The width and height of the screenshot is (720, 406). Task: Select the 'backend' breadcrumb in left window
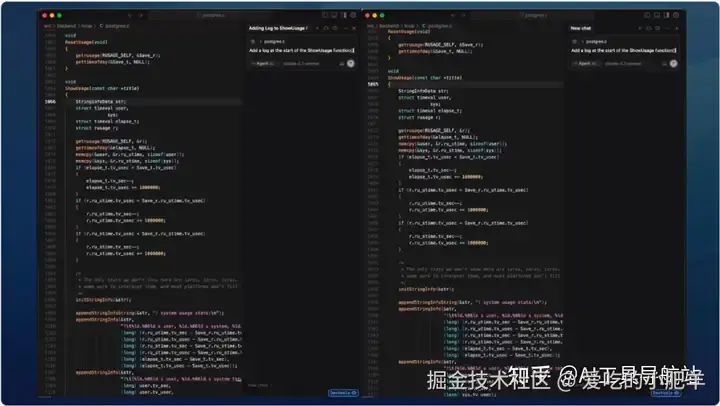point(67,26)
